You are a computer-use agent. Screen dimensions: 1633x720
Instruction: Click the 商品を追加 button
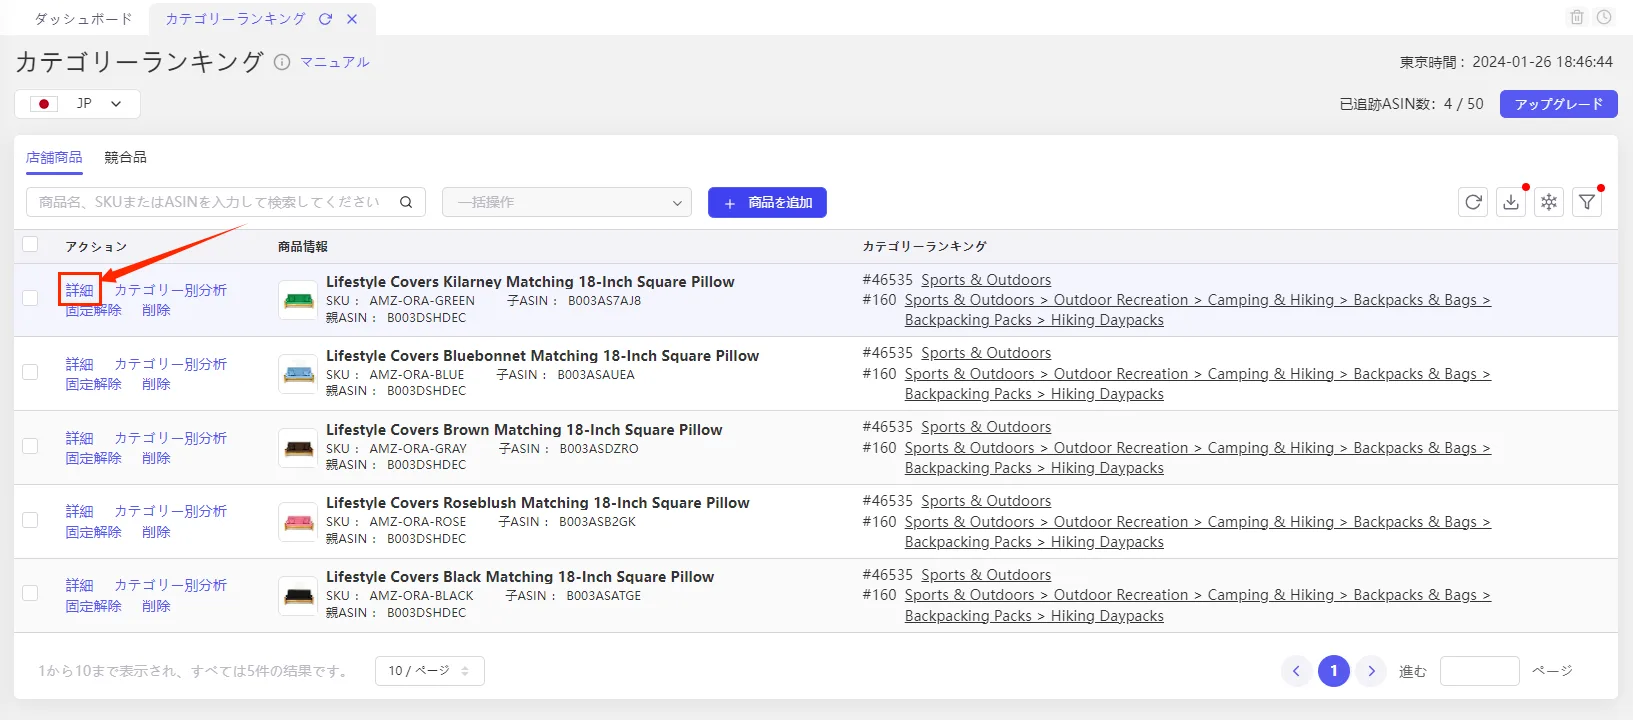tap(767, 202)
